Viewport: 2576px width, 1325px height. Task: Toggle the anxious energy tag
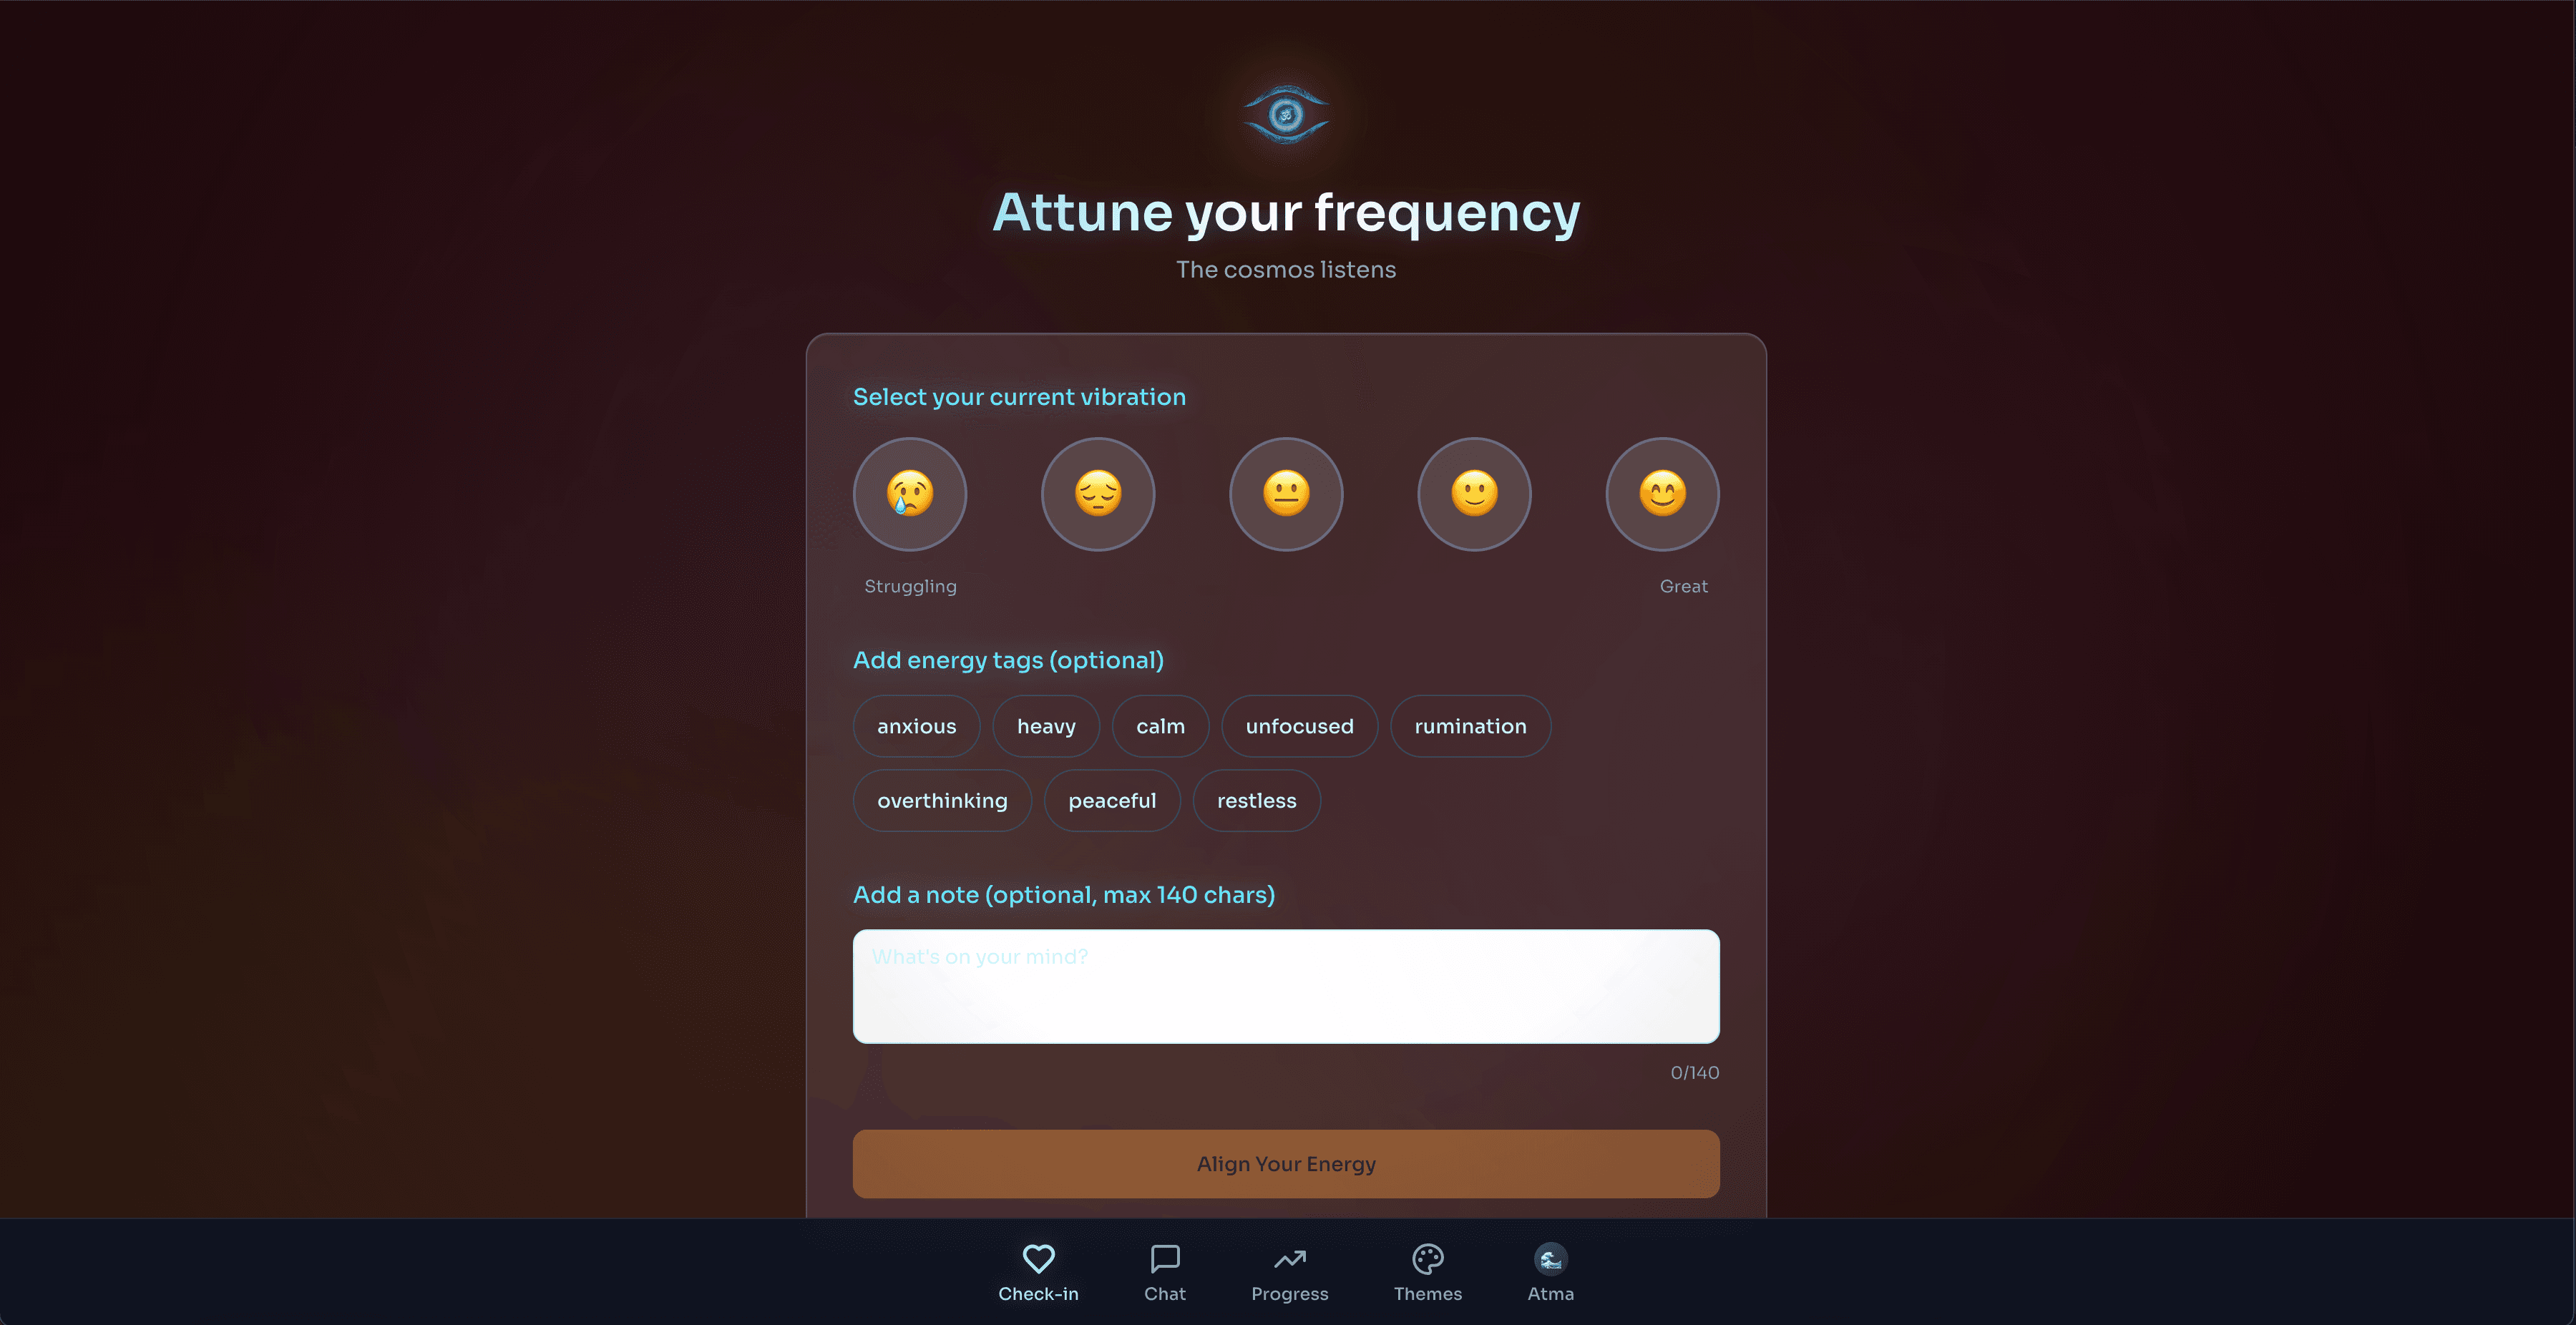(916, 726)
